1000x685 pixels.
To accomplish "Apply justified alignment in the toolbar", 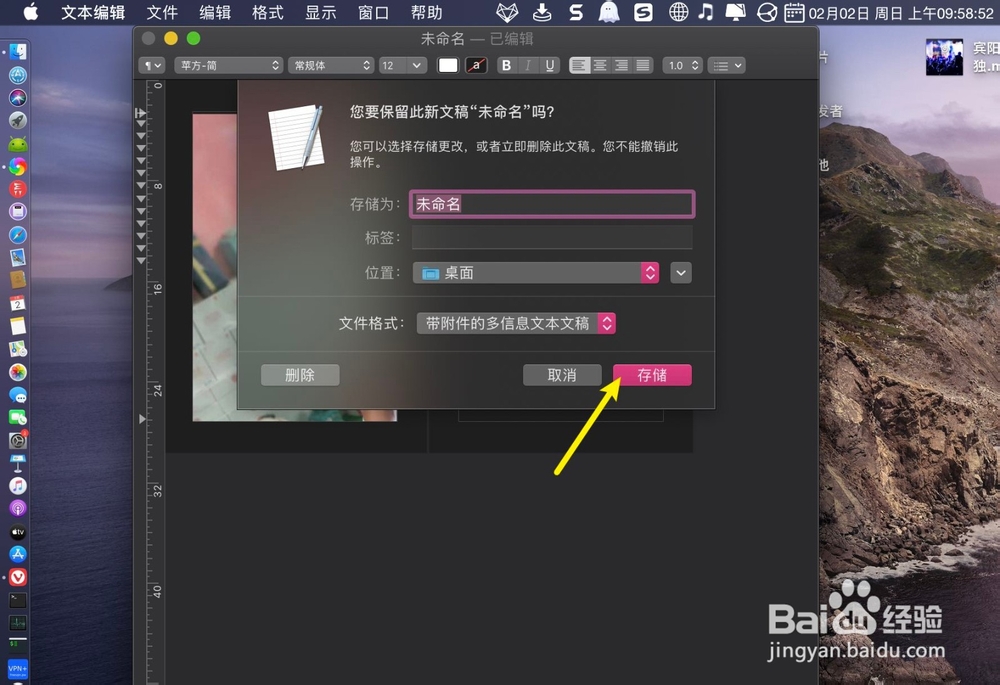I will [641, 65].
